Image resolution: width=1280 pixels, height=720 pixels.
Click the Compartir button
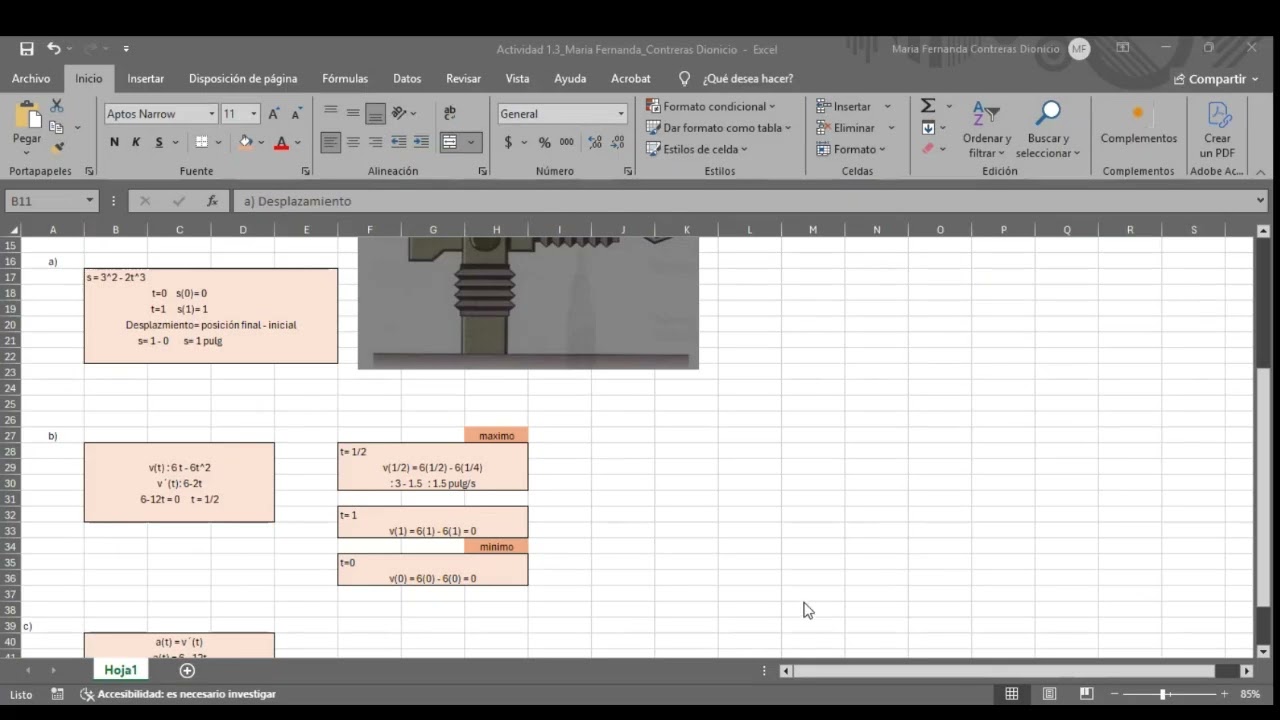(1217, 79)
